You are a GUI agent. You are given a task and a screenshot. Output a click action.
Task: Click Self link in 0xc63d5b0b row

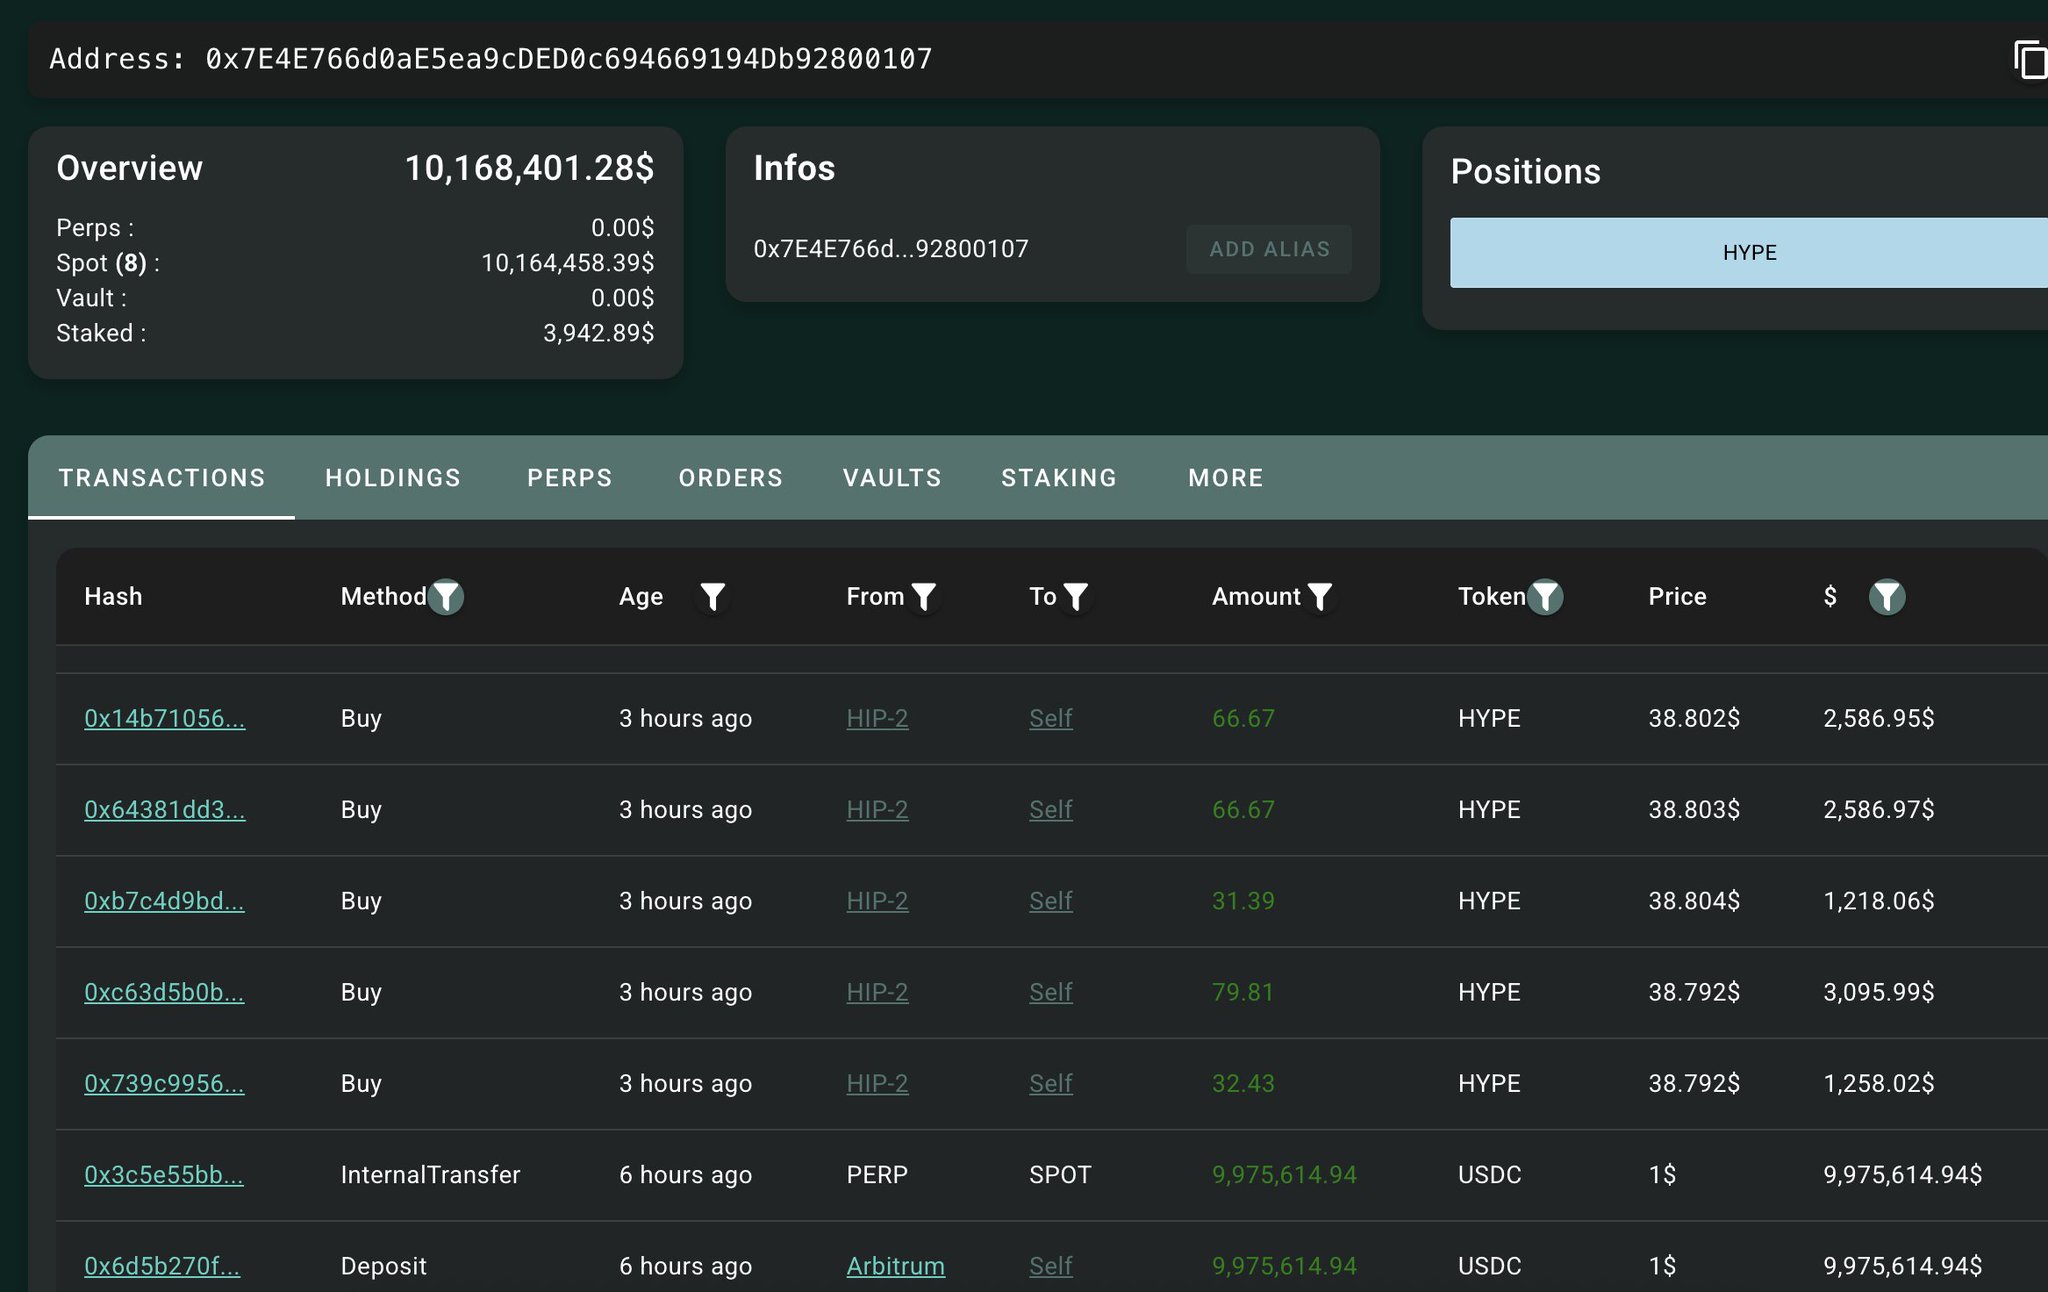click(x=1051, y=992)
